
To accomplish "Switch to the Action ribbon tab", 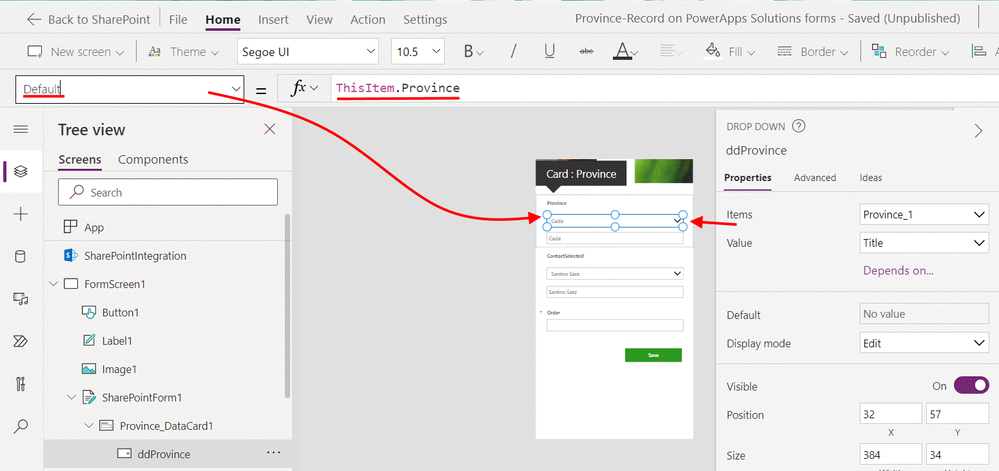I will (368, 19).
